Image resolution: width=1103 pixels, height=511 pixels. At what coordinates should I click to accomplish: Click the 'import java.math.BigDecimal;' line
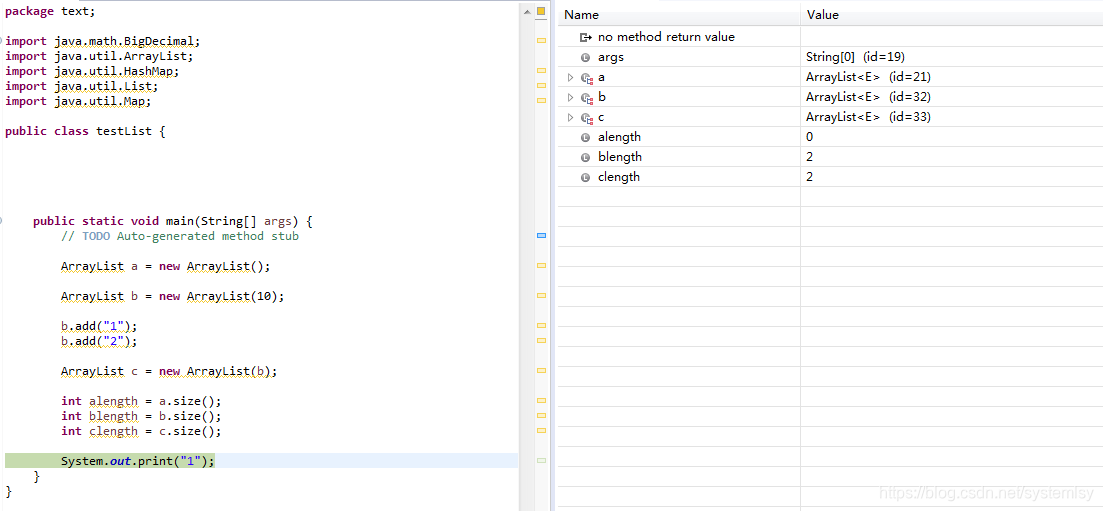point(103,42)
